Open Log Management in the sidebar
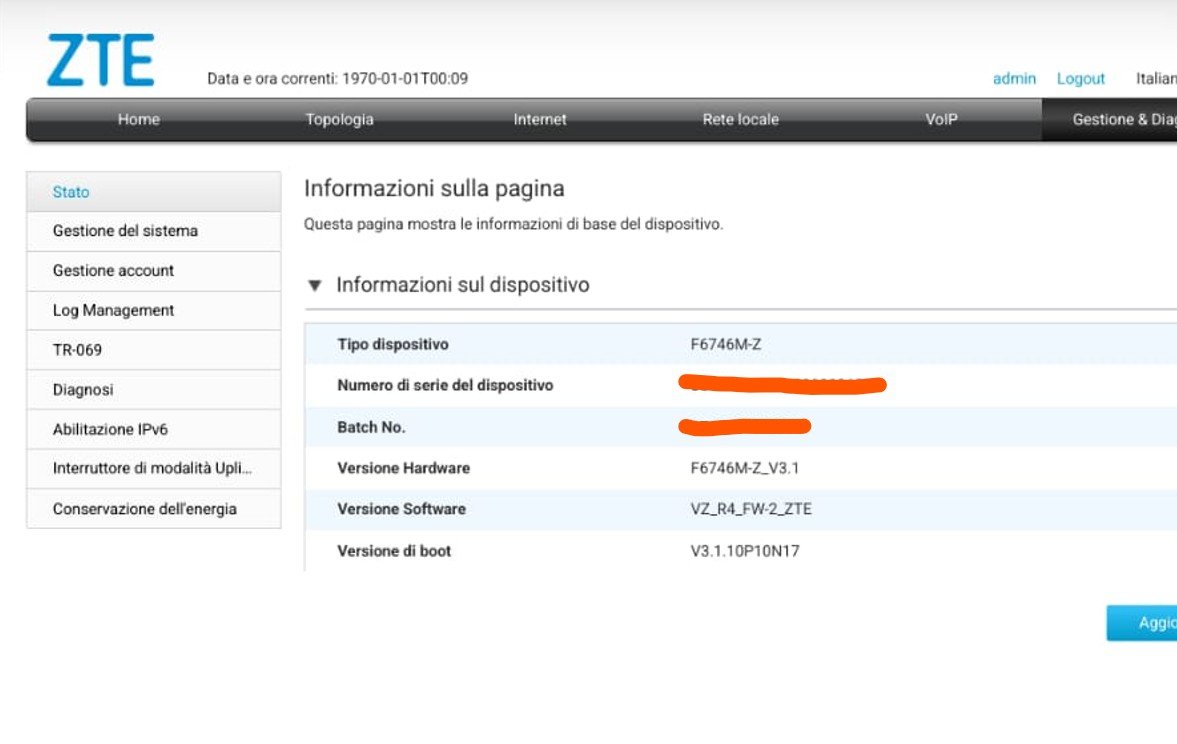Image resolution: width=1177 pixels, height=744 pixels. (x=113, y=311)
